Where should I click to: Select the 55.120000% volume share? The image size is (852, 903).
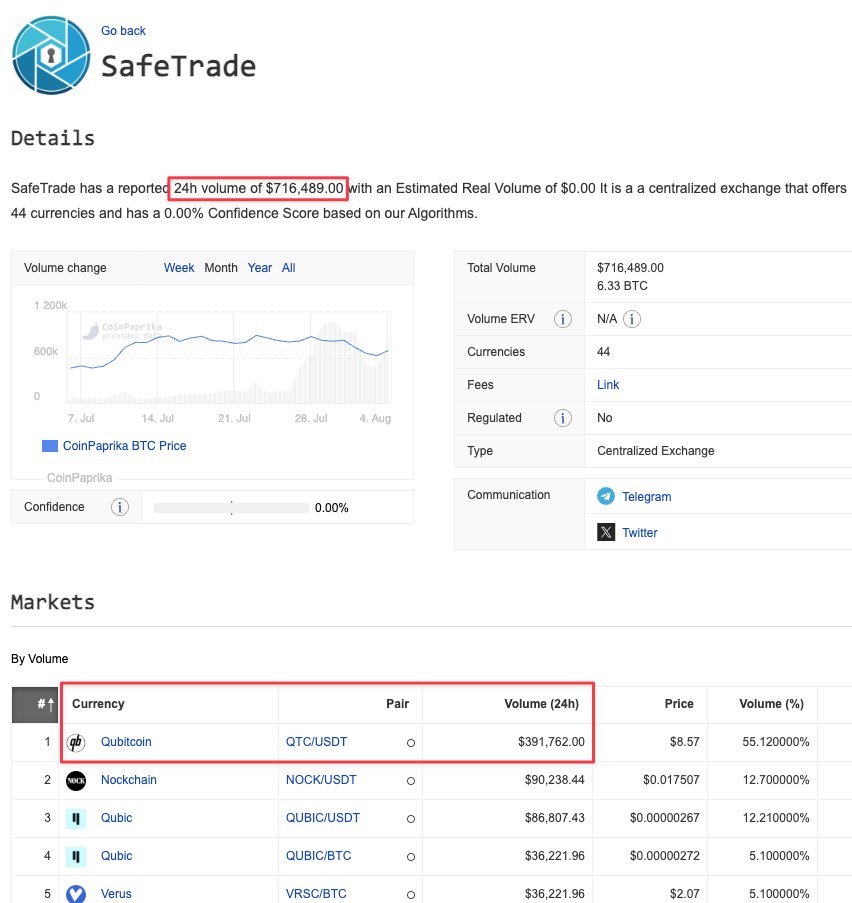(775, 742)
